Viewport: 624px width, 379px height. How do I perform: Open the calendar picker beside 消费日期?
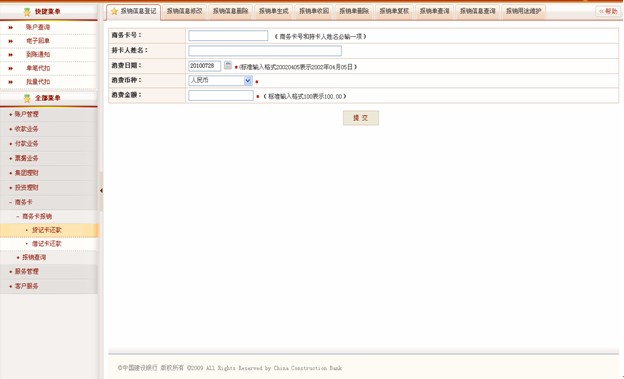pos(228,65)
